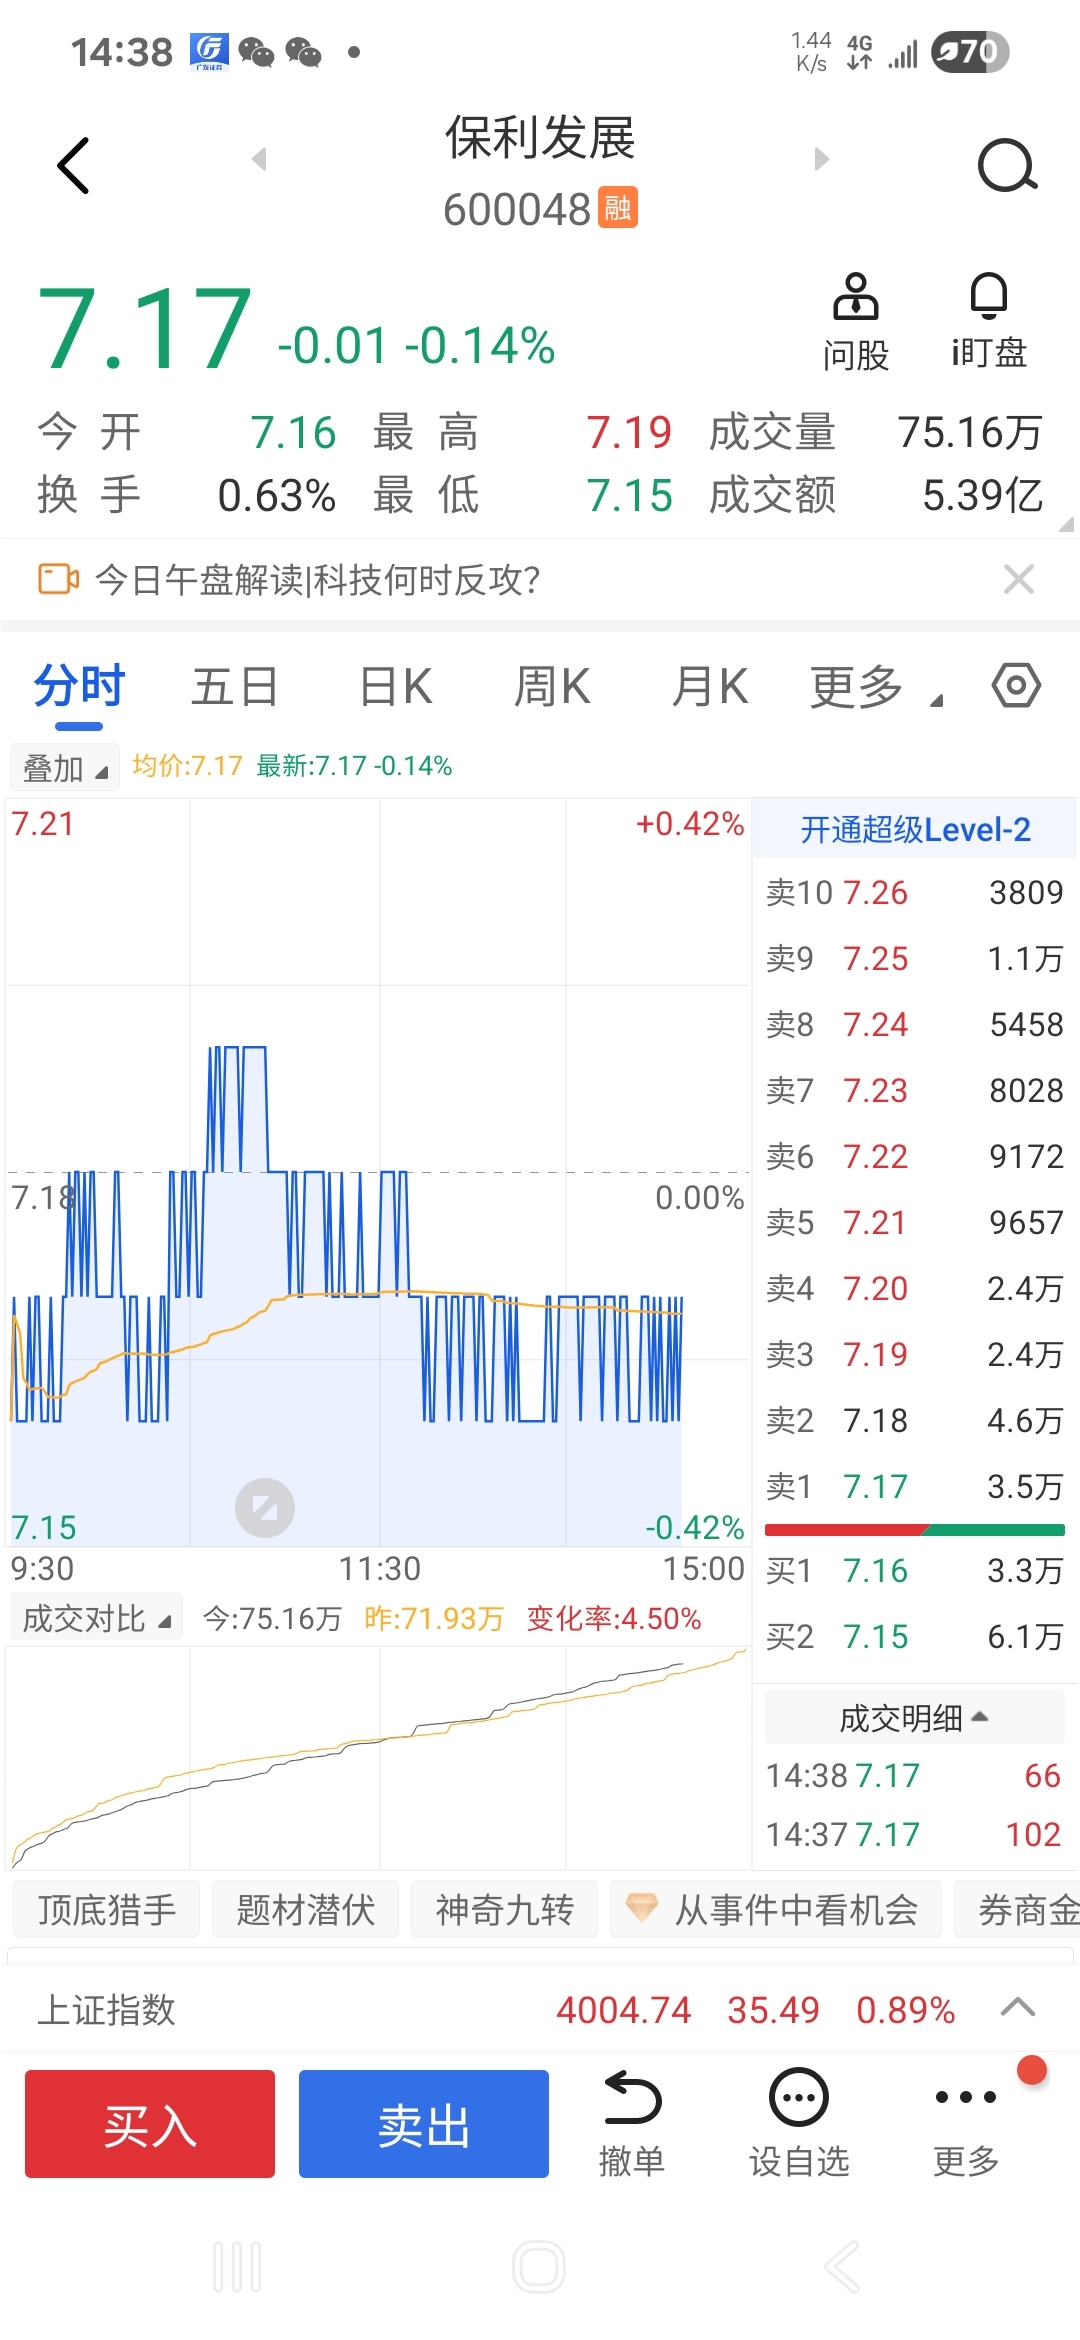1080x2340 pixels.
Task: Switch to previous stock with left triangle
Action: pos(260,159)
